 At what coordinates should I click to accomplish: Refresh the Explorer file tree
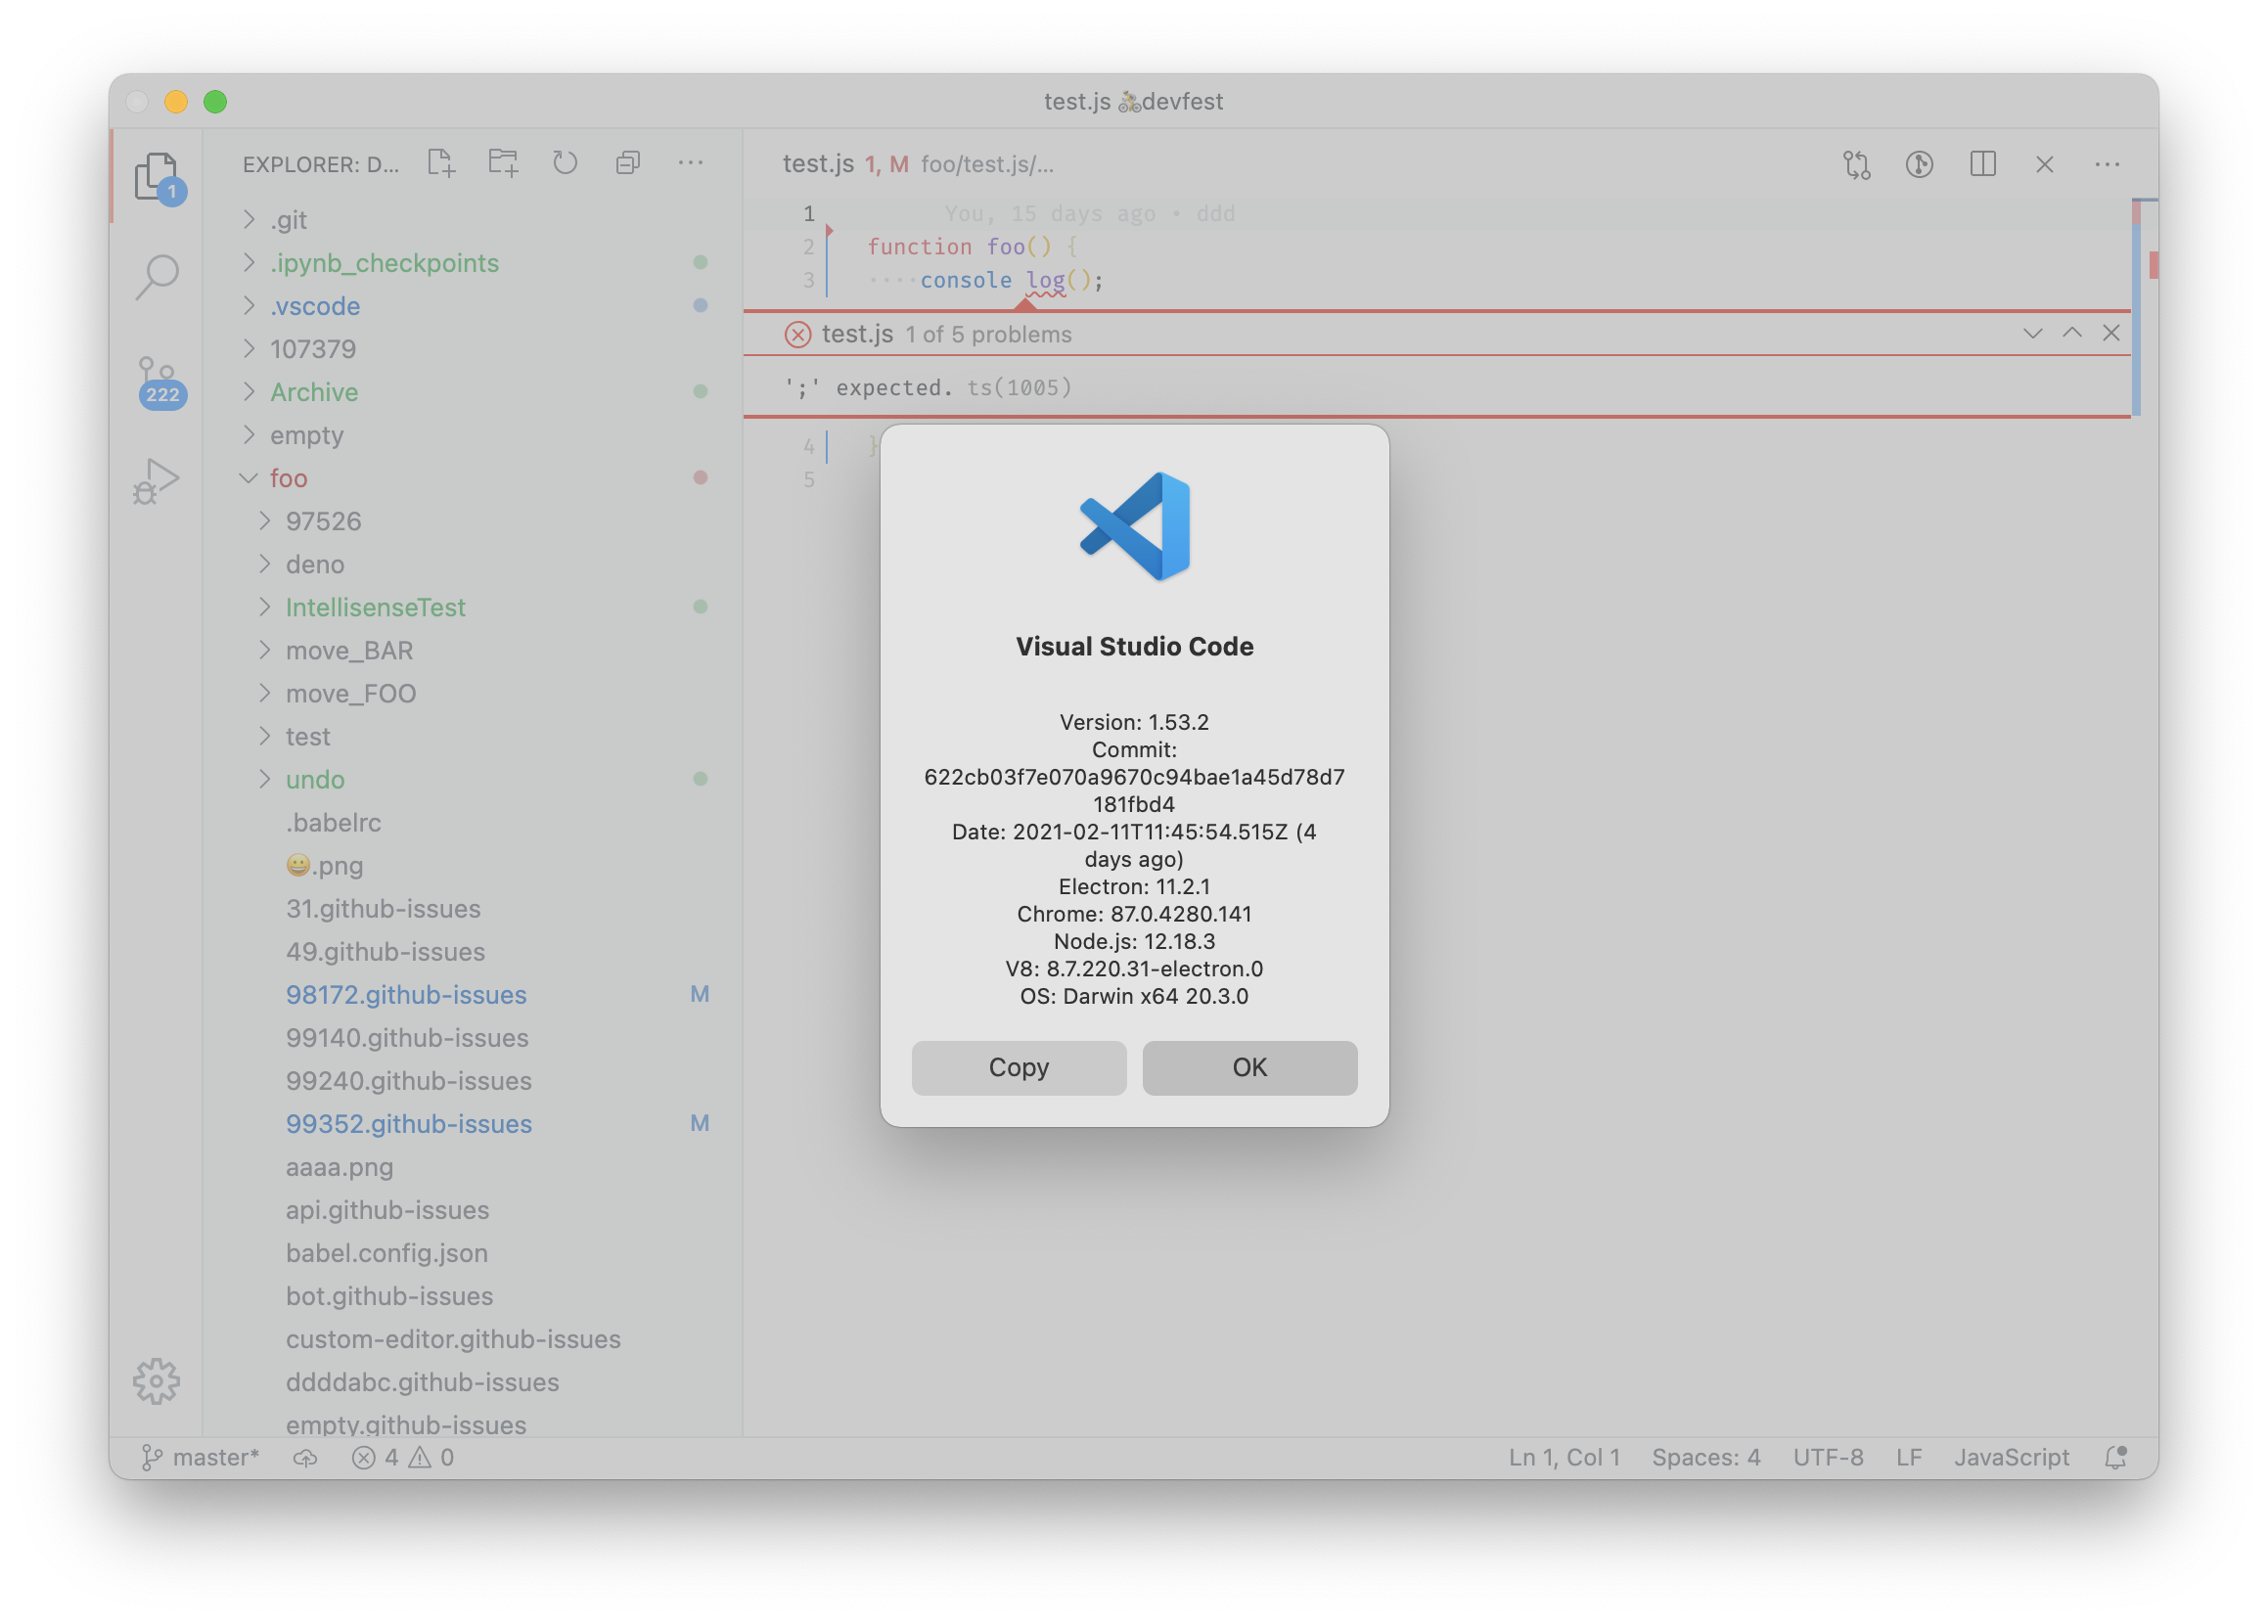click(x=565, y=162)
